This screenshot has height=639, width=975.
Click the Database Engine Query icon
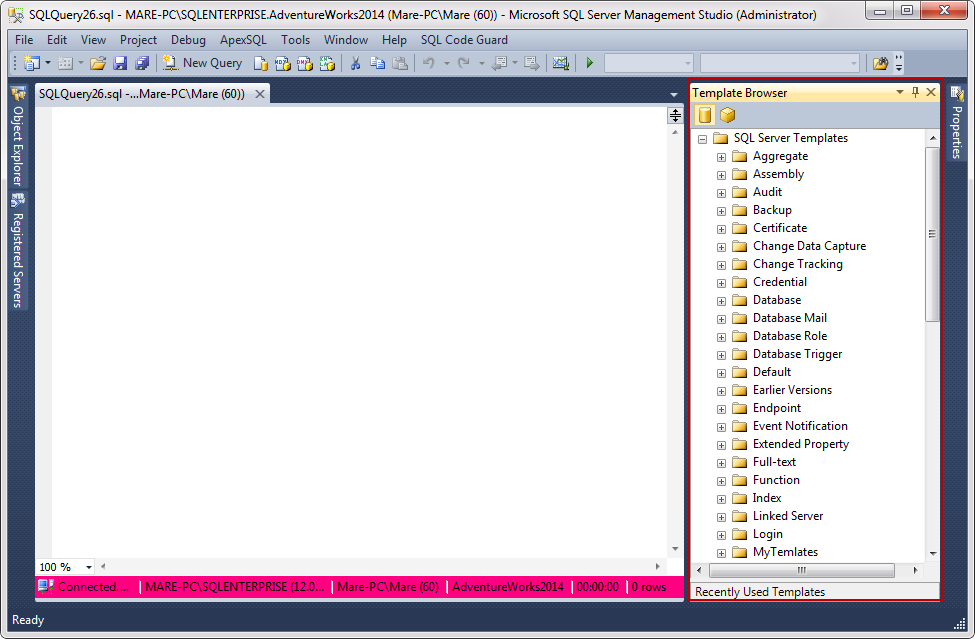tap(261, 63)
